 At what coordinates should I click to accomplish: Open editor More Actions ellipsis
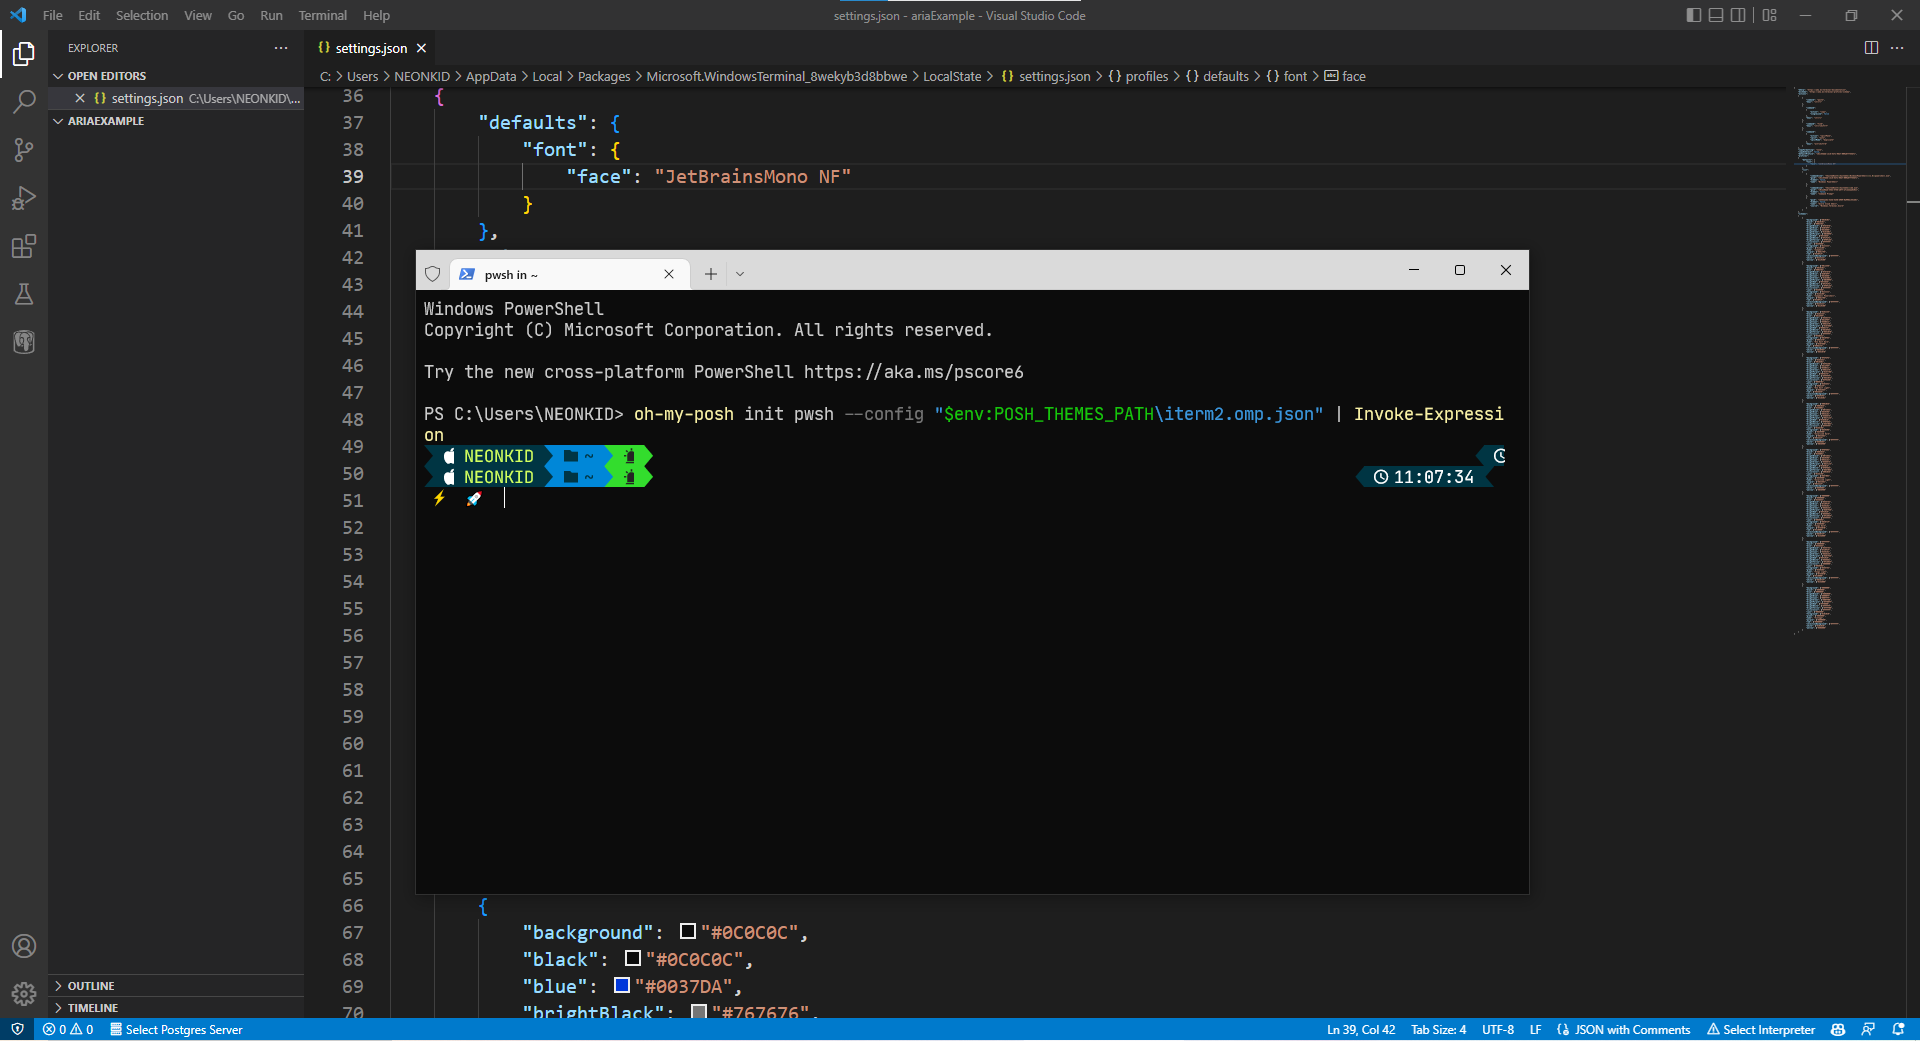pos(1897,48)
